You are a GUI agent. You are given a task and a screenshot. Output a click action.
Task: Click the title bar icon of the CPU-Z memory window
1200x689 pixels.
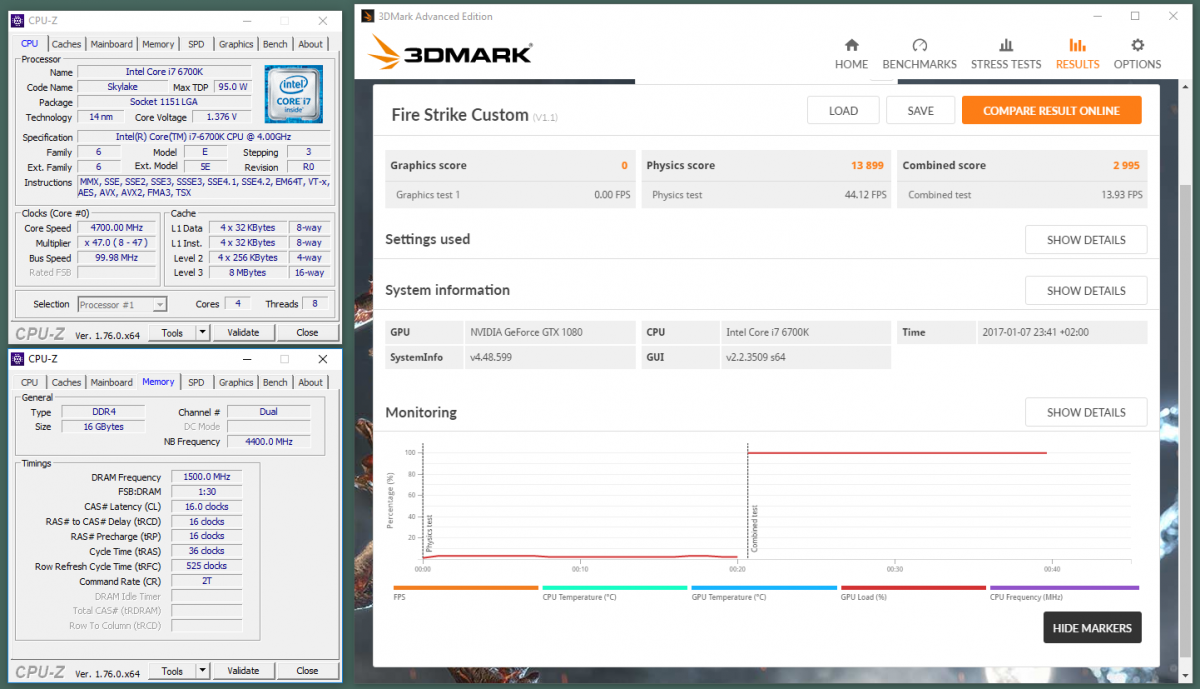pos(17,358)
